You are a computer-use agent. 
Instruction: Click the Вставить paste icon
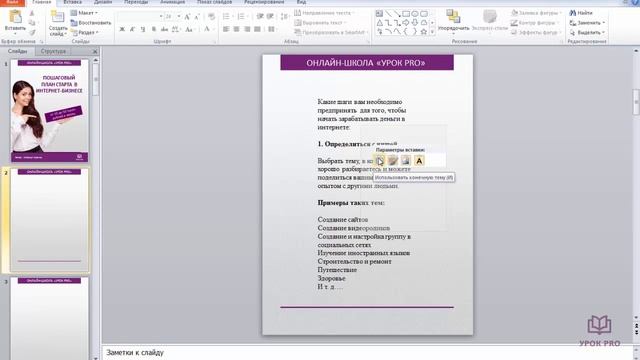15,17
